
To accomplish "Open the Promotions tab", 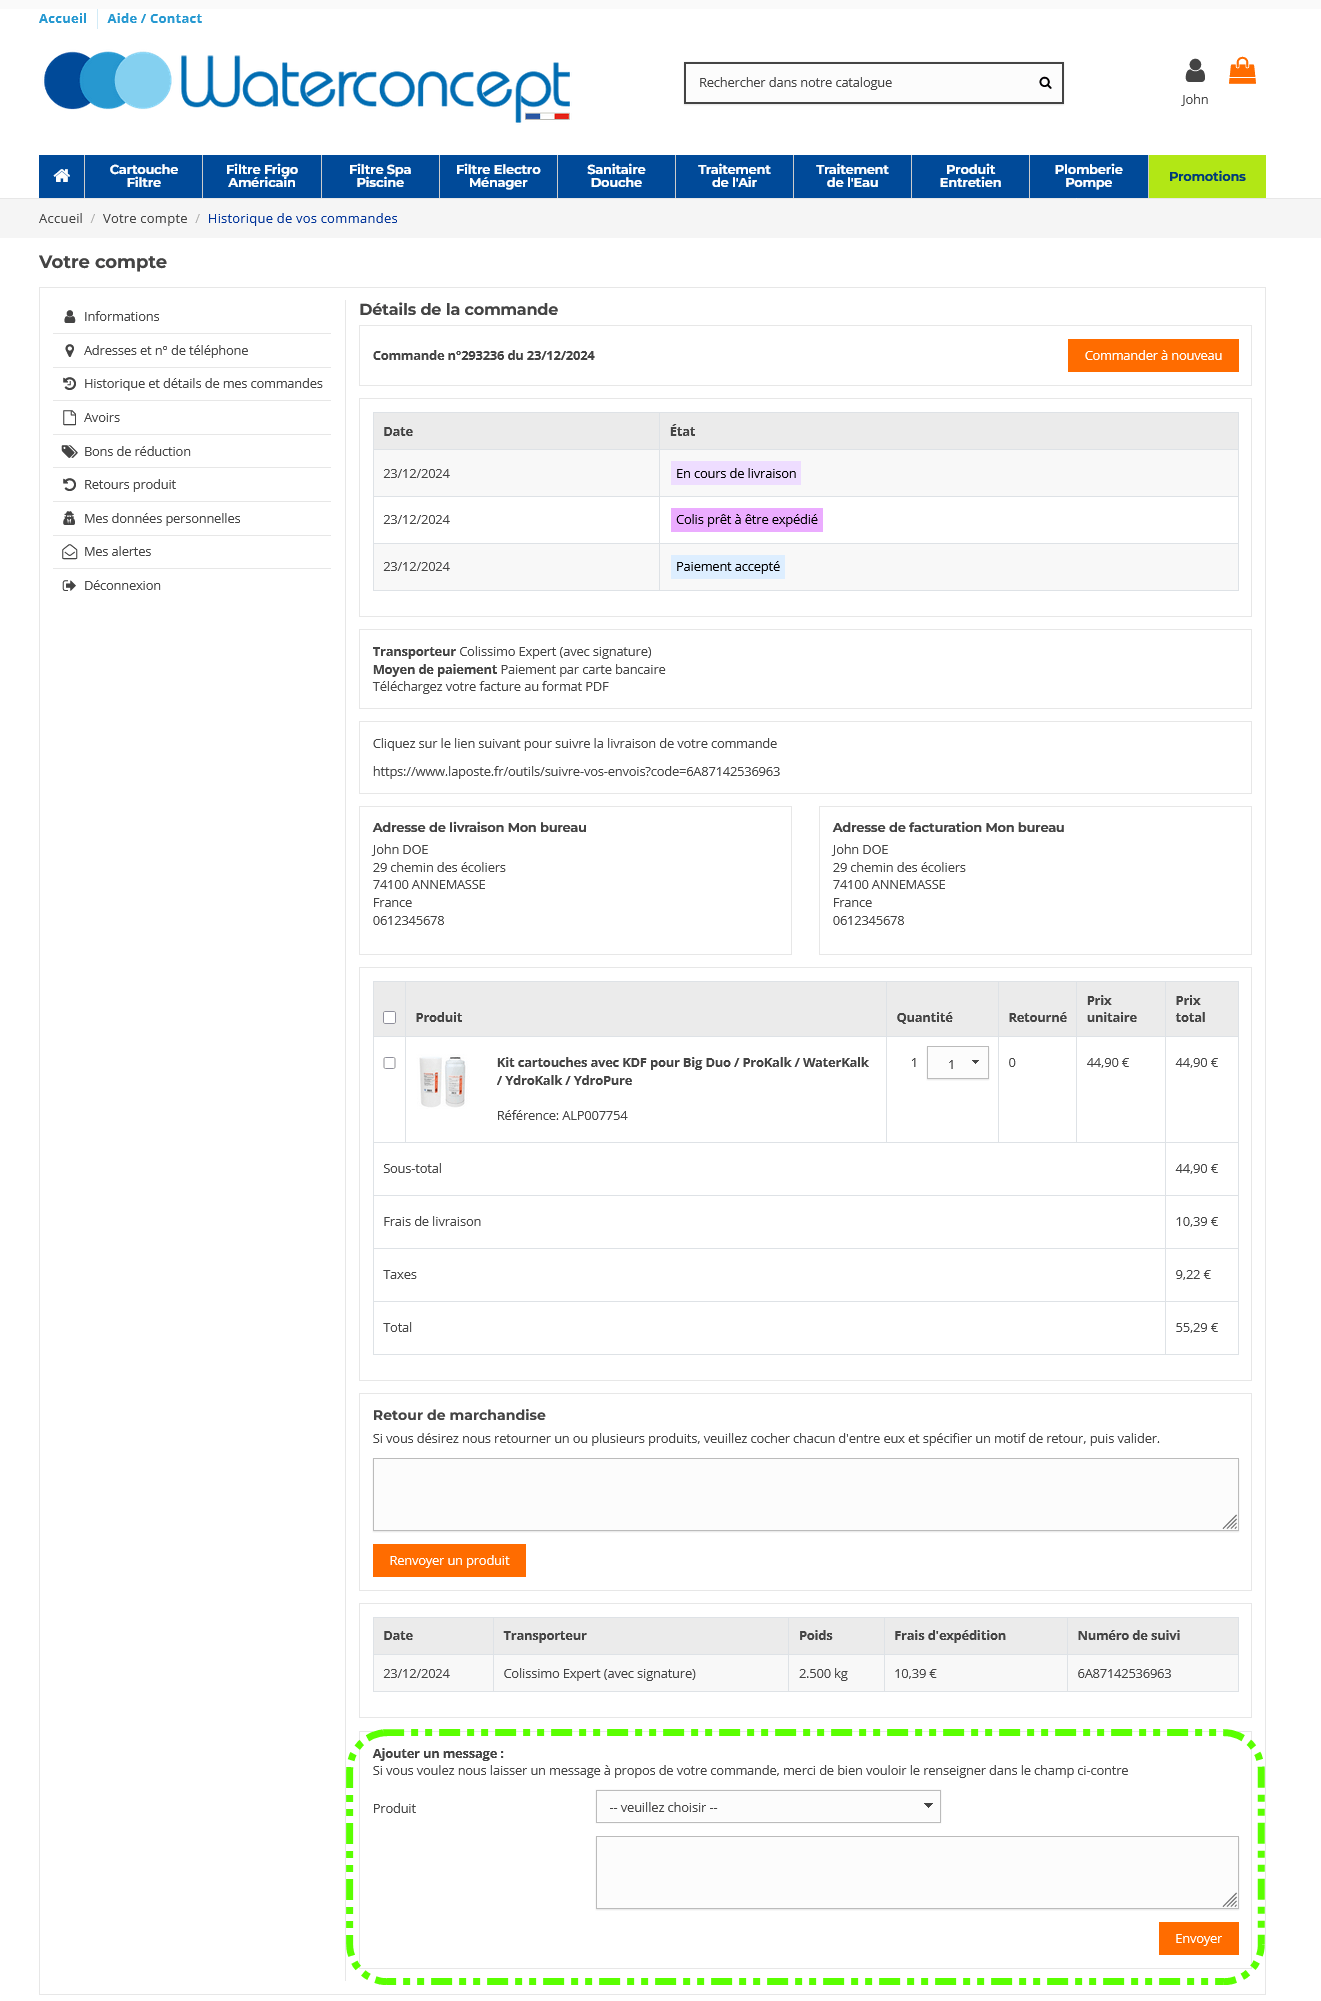I will pos(1207,177).
